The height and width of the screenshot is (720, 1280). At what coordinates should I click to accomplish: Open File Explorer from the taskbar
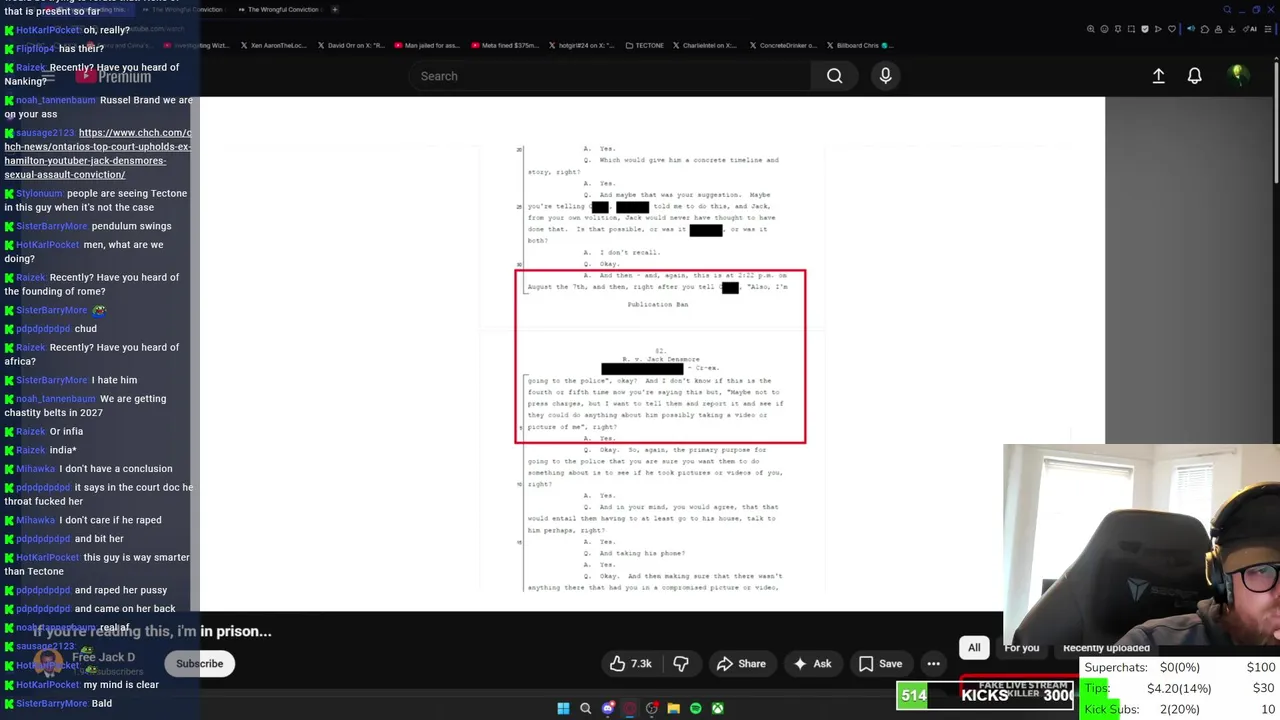tap(673, 708)
